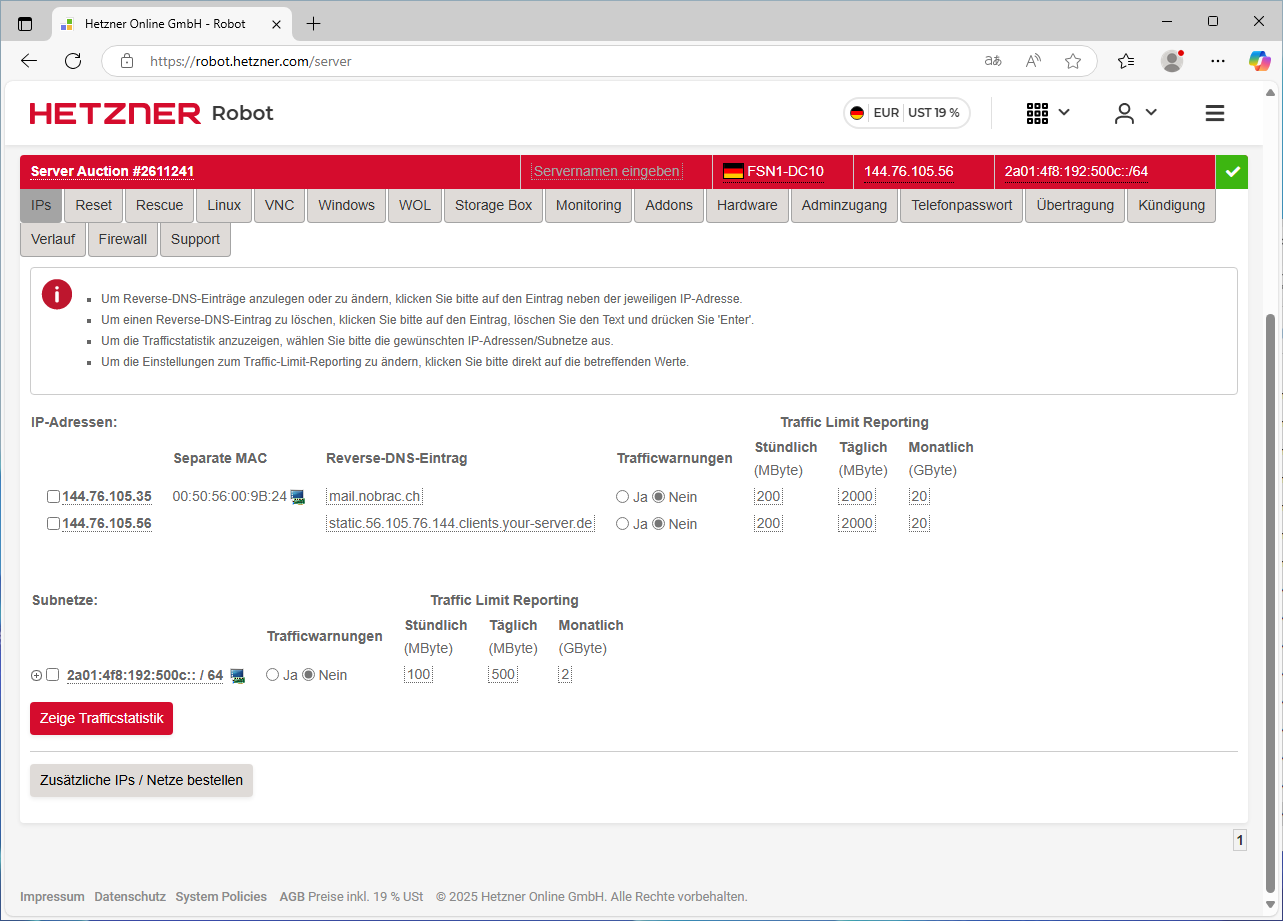
Task: Open the user account dropdown
Action: [1136, 113]
